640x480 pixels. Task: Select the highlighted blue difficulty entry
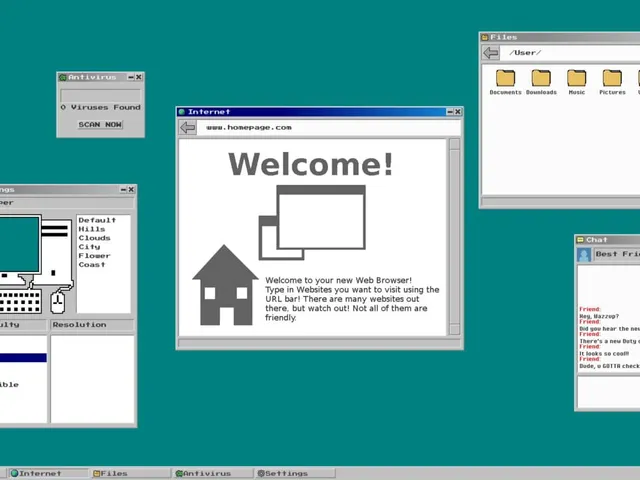tap(23, 358)
